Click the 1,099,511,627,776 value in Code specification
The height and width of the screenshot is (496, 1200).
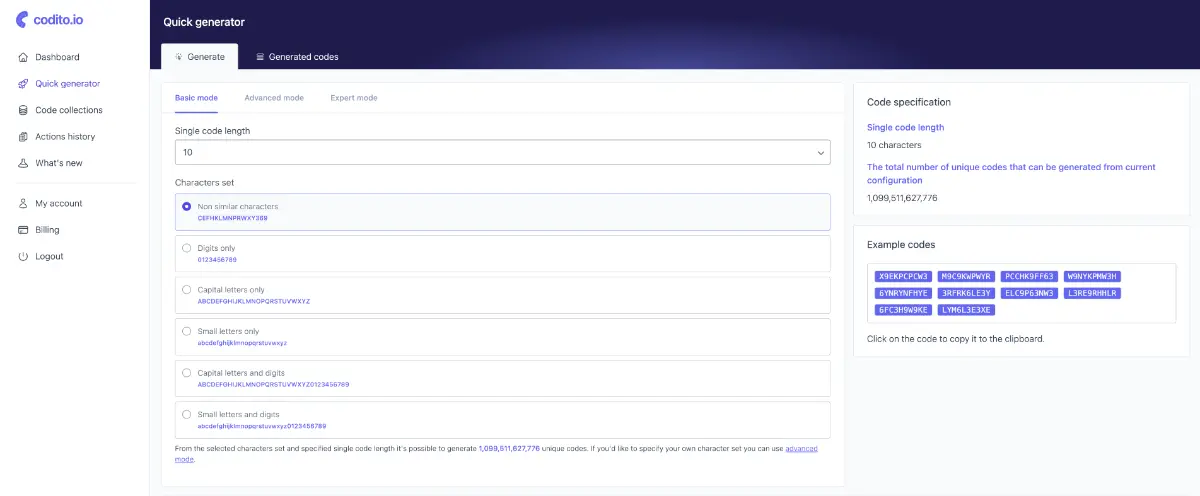click(x=902, y=198)
